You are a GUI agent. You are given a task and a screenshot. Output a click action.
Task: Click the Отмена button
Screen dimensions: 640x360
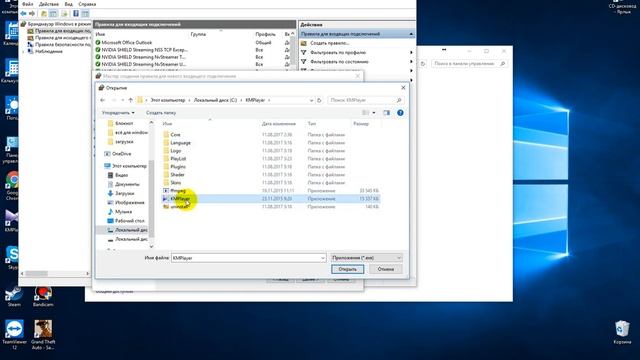386,269
